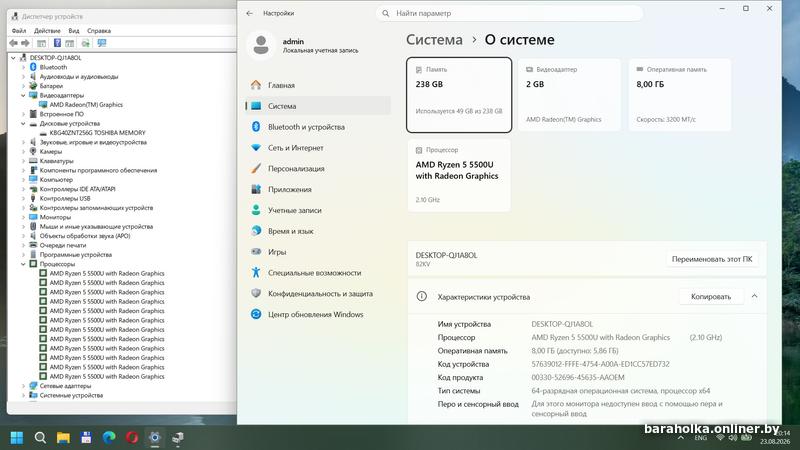Open Сеть и Интернет wifi icon

(256, 147)
